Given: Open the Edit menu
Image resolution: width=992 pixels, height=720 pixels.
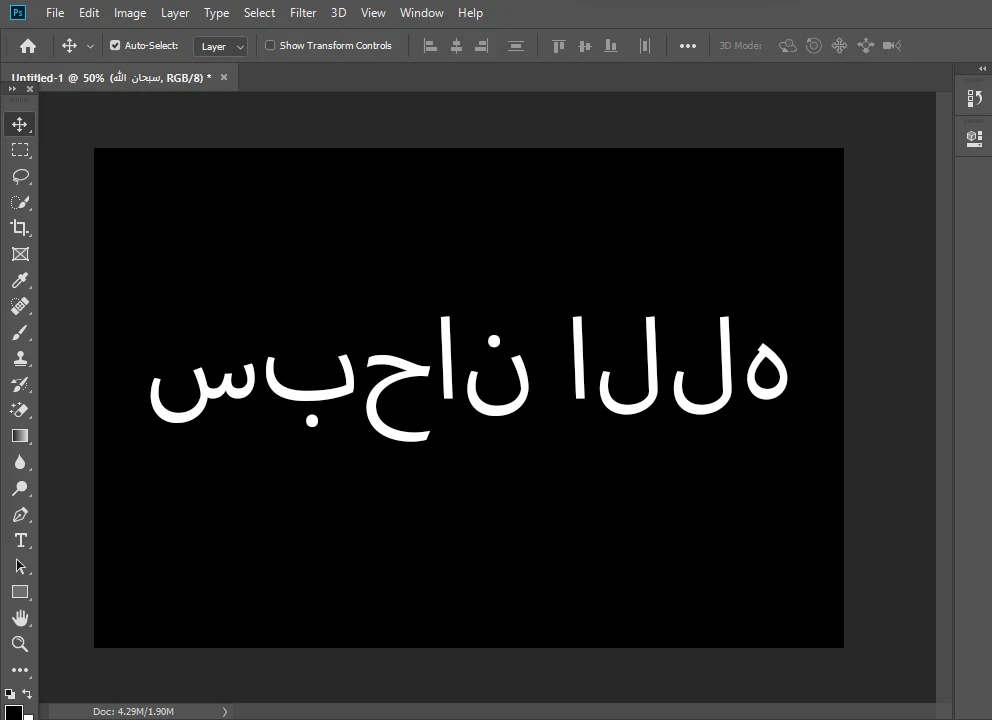Looking at the screenshot, I should 89,13.
